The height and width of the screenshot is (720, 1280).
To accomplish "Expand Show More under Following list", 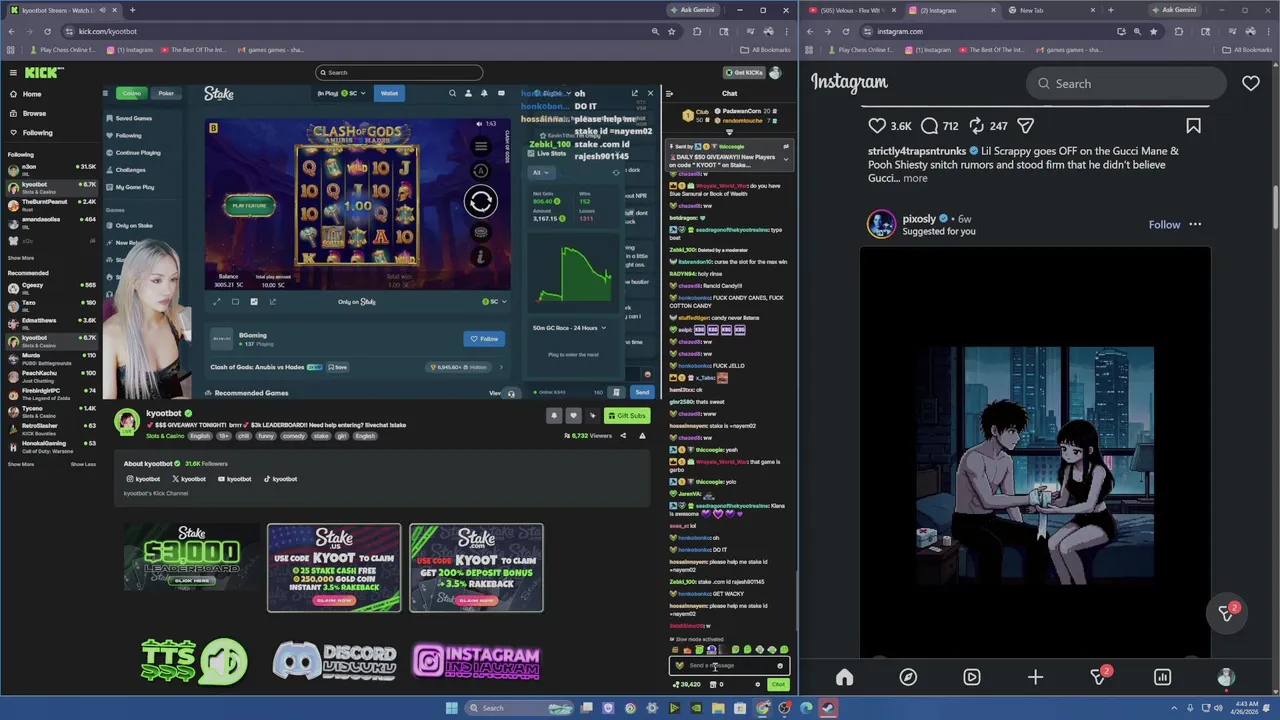I will (x=21, y=257).
